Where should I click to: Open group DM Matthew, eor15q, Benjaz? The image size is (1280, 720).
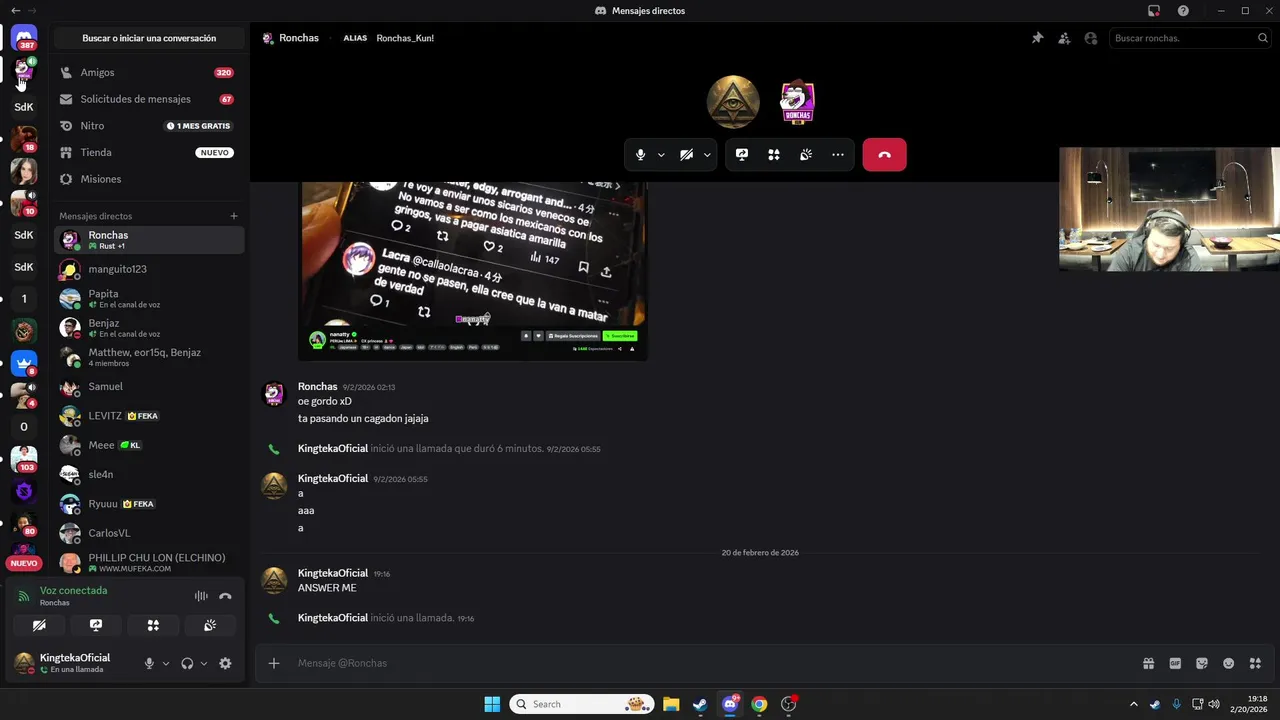point(149,357)
